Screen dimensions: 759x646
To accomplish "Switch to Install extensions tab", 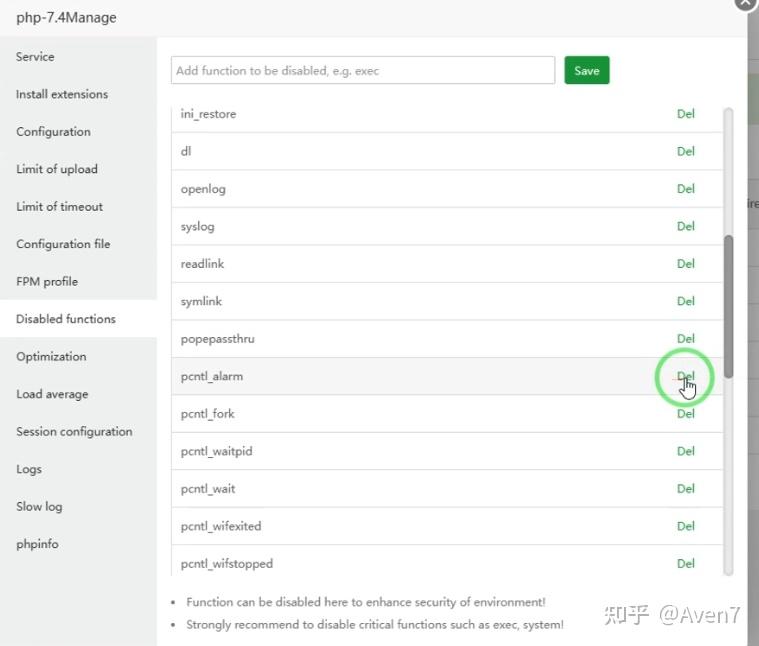I will tap(61, 94).
